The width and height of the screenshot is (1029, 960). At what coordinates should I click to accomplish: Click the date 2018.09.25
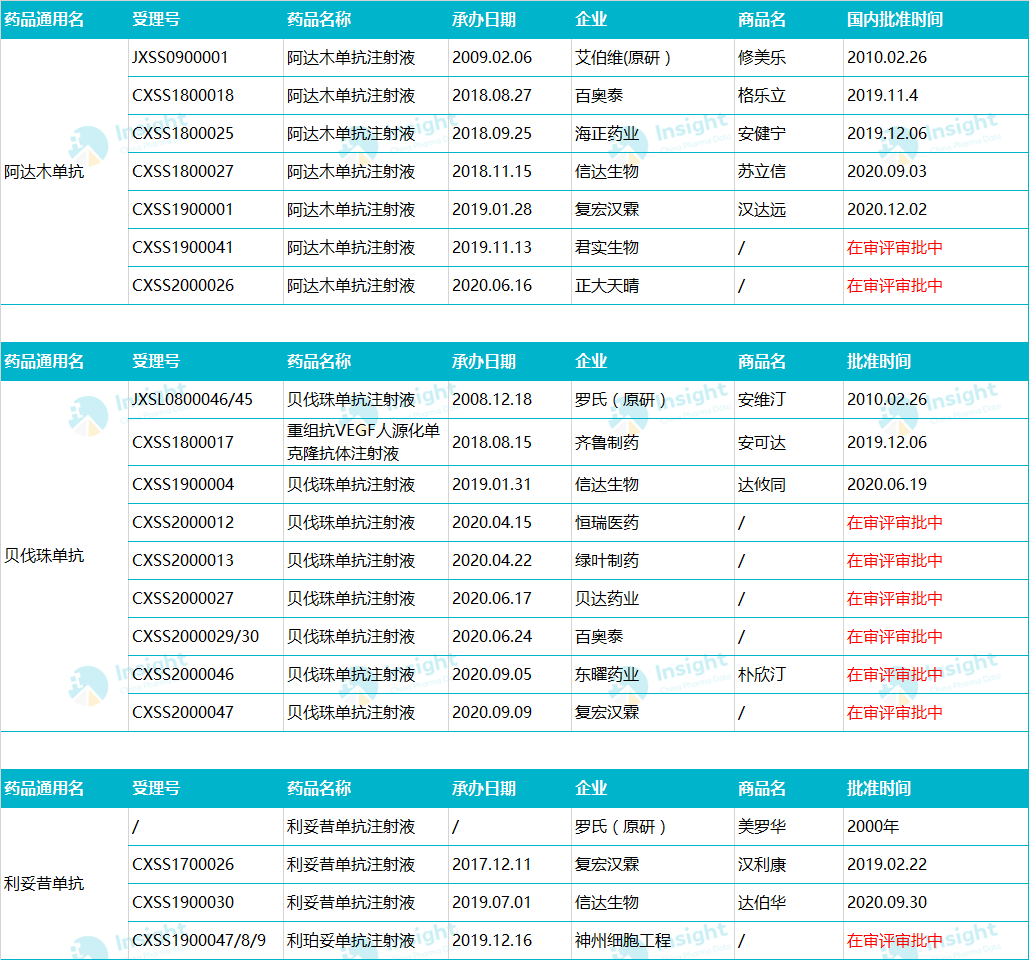[x=492, y=134]
